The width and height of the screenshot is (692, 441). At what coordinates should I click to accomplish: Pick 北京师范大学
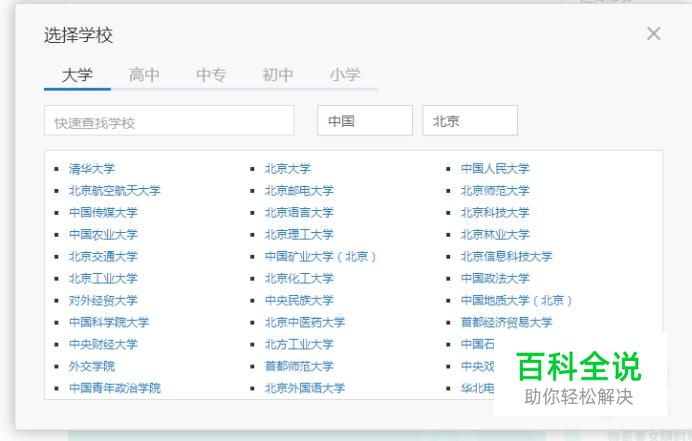pos(495,191)
